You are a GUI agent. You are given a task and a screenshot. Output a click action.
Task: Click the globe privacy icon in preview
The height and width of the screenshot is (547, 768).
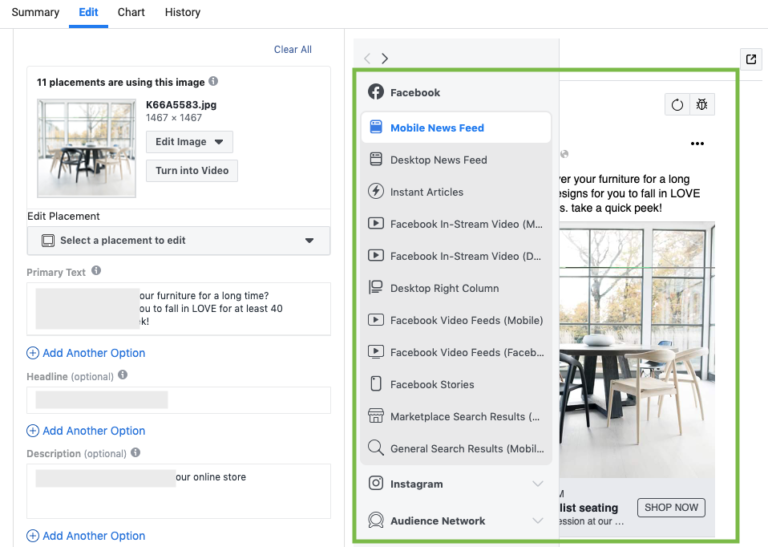tap(564, 154)
